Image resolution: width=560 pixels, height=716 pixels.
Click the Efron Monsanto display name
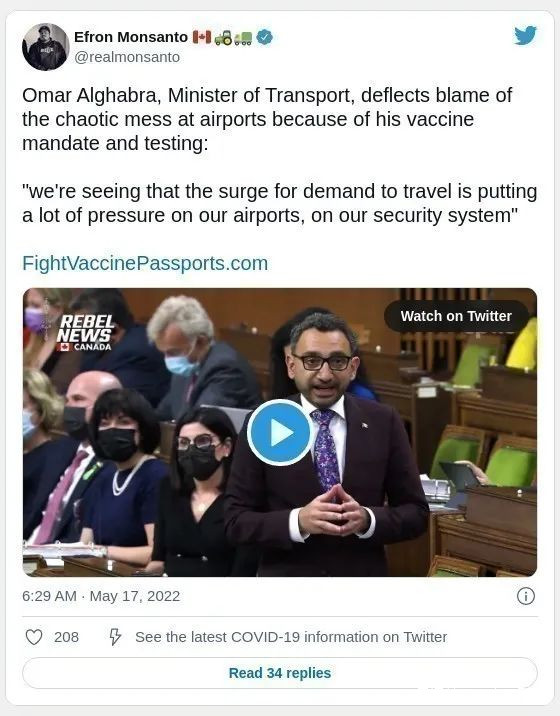[x=131, y=37]
